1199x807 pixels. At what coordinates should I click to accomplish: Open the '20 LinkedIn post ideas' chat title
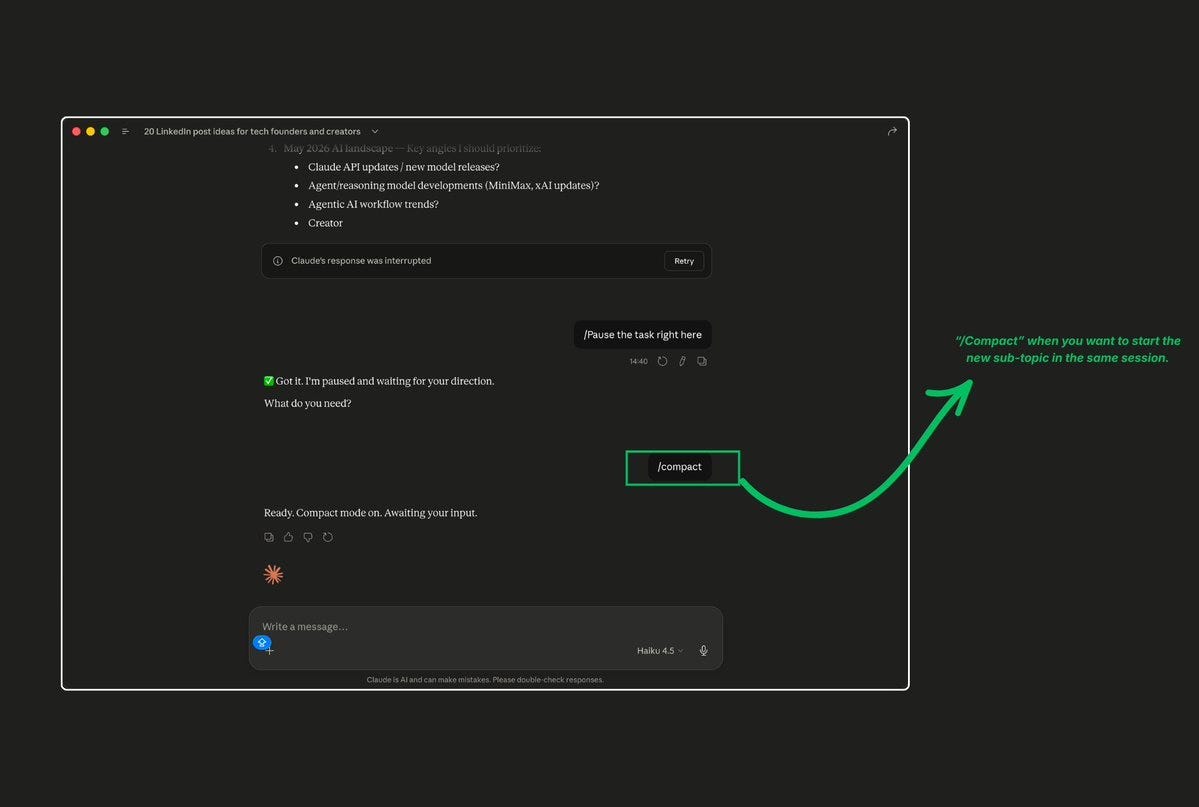(x=252, y=132)
